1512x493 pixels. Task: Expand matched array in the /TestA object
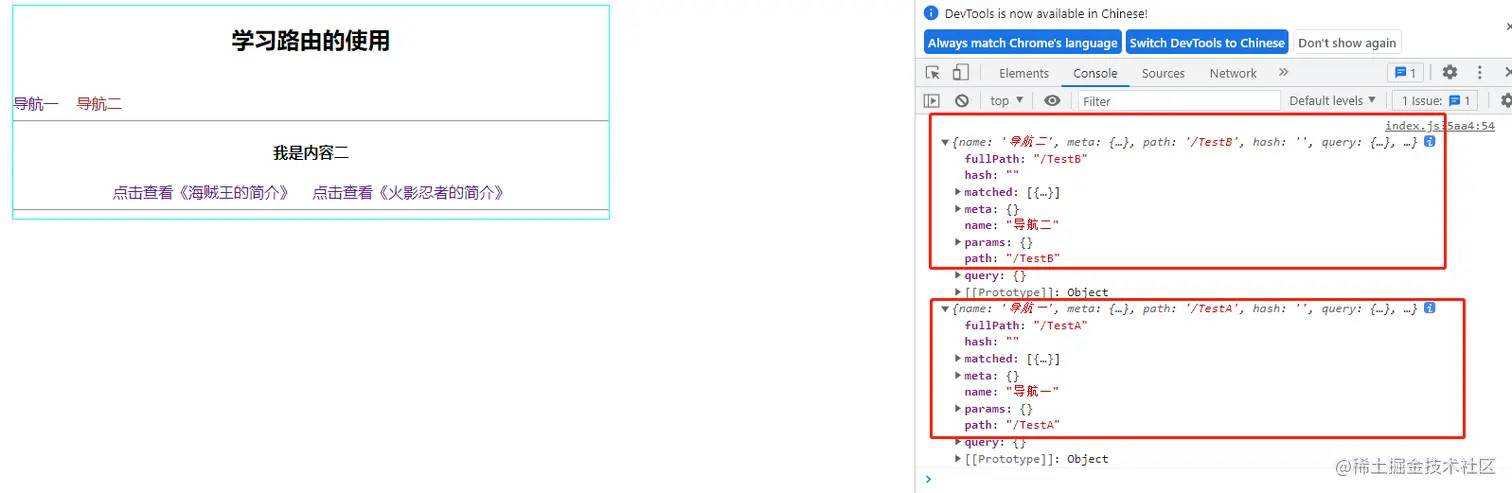(958, 359)
